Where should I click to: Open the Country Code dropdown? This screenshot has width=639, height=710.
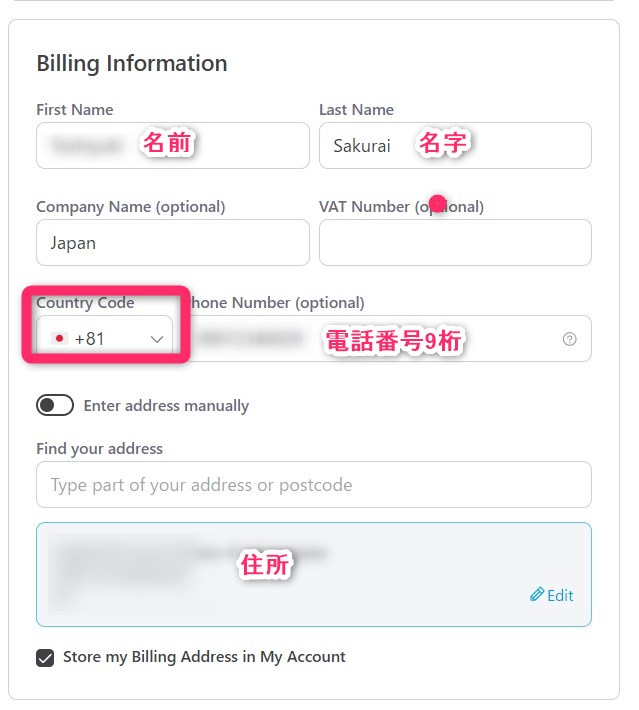click(104, 339)
